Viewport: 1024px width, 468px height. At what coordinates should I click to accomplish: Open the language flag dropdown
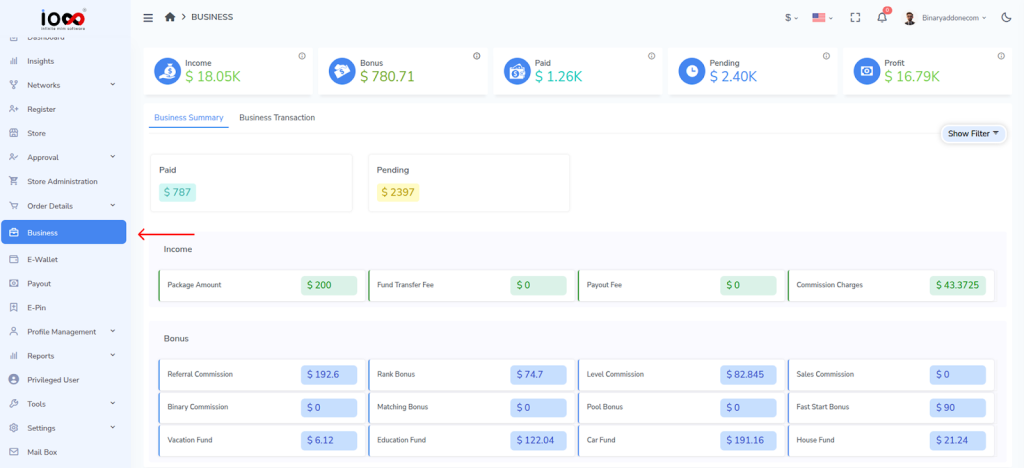point(822,17)
